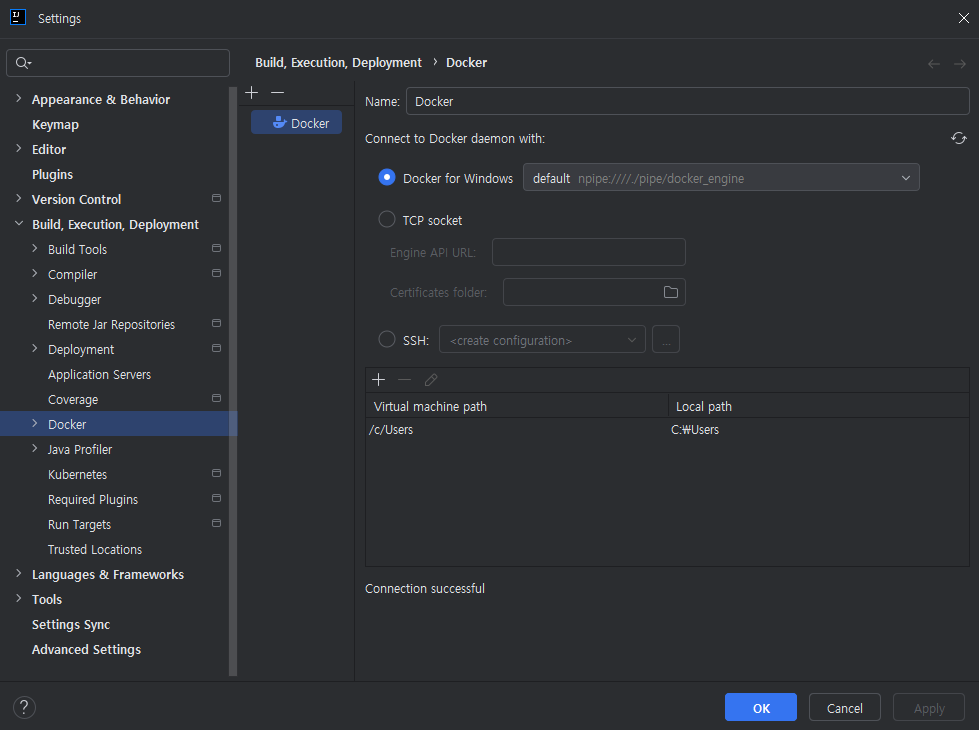The image size is (979, 730).
Task: Click the IntelliJ logo in the title bar
Action: [18, 17]
